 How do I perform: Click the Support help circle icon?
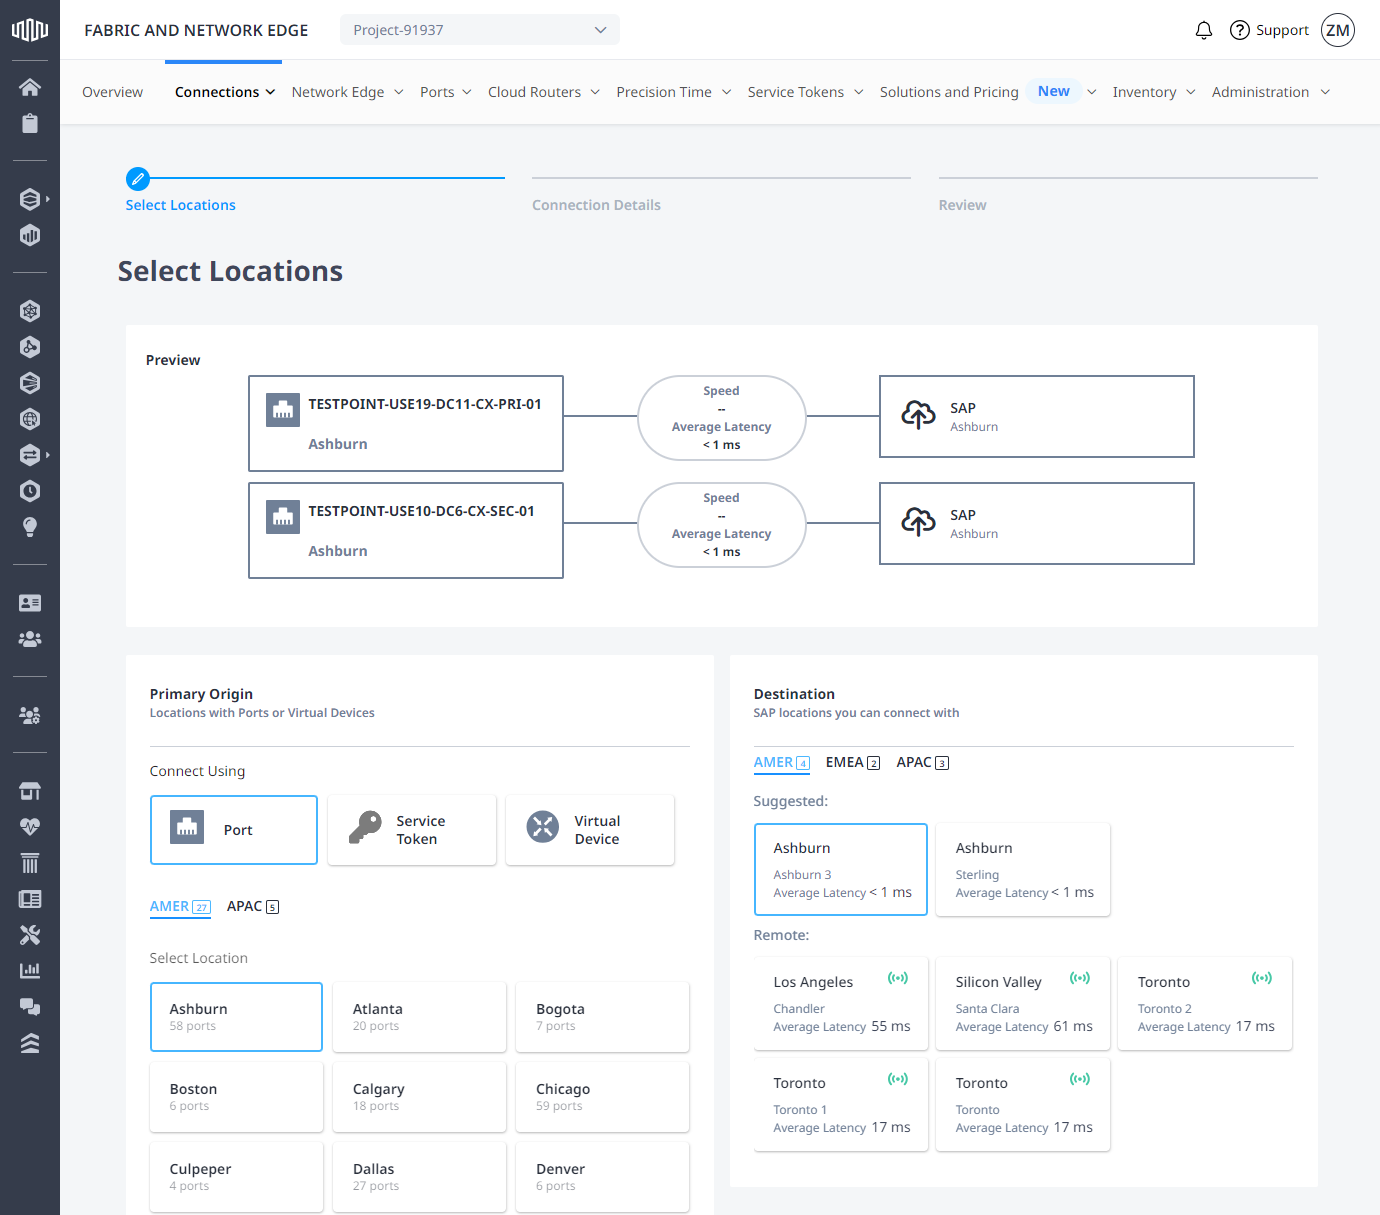(x=1240, y=30)
